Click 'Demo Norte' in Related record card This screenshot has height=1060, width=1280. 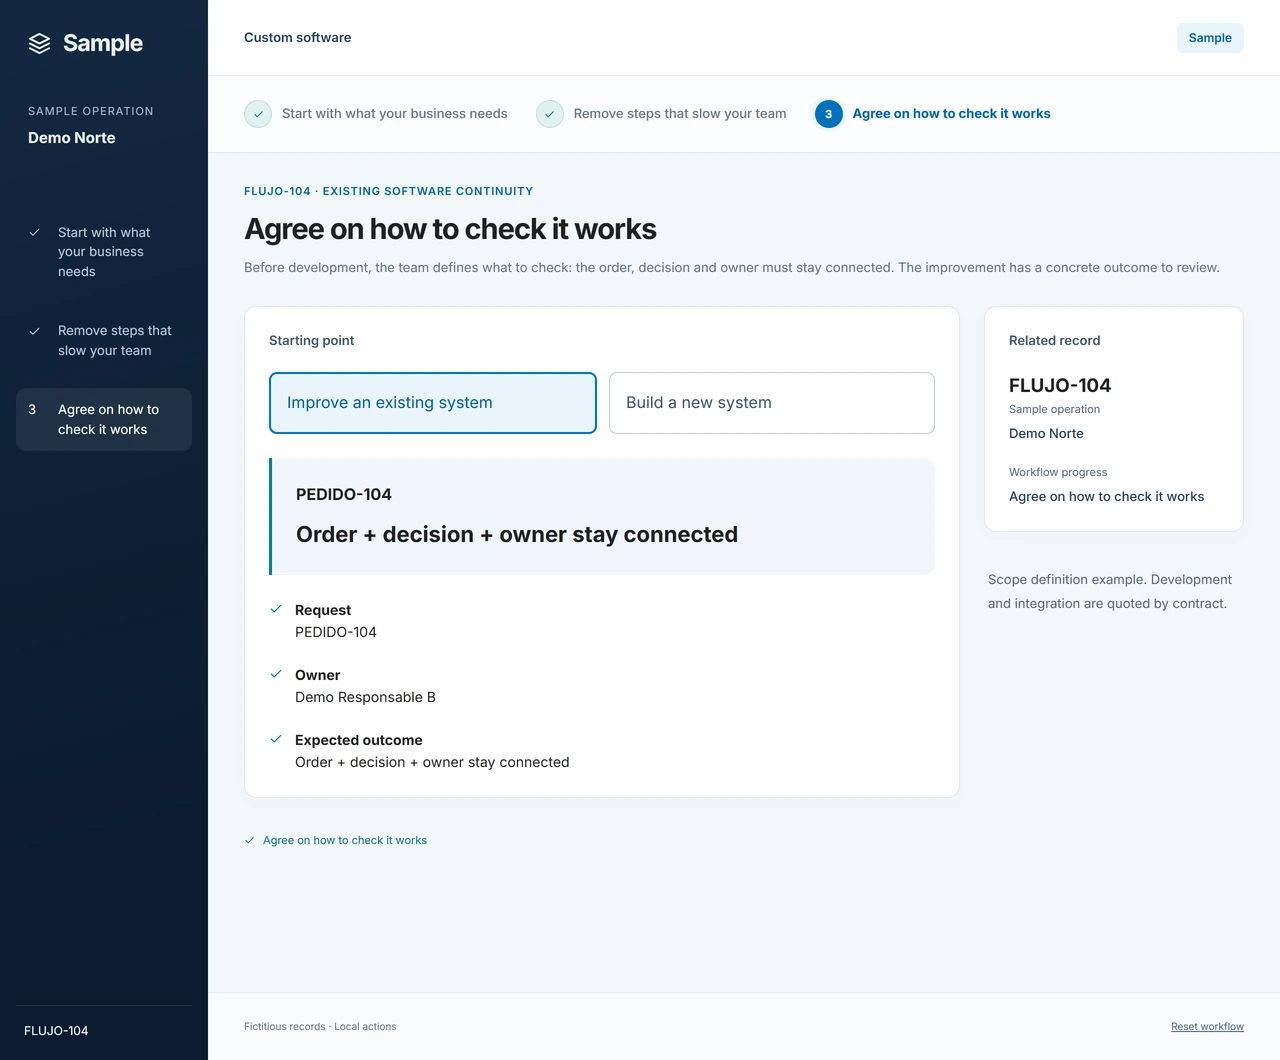point(1046,434)
